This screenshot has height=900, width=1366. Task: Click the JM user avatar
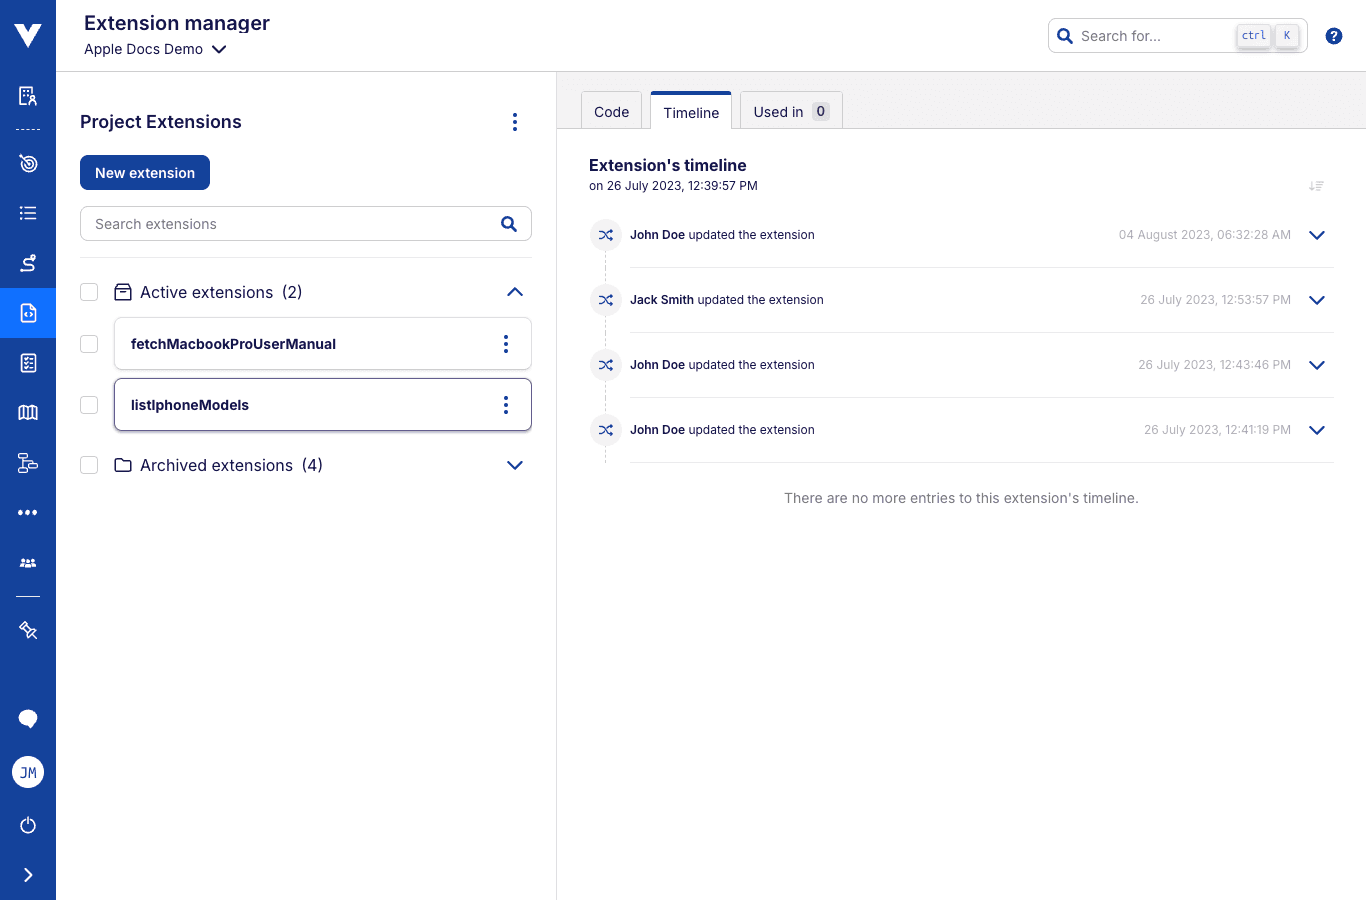coord(28,772)
